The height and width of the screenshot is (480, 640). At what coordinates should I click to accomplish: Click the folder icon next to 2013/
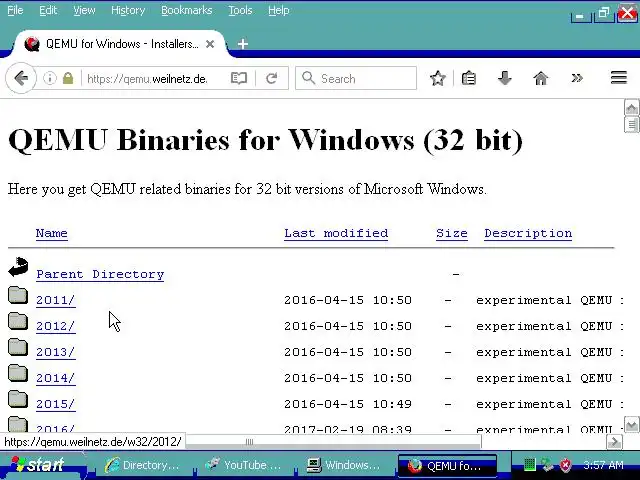point(18,347)
